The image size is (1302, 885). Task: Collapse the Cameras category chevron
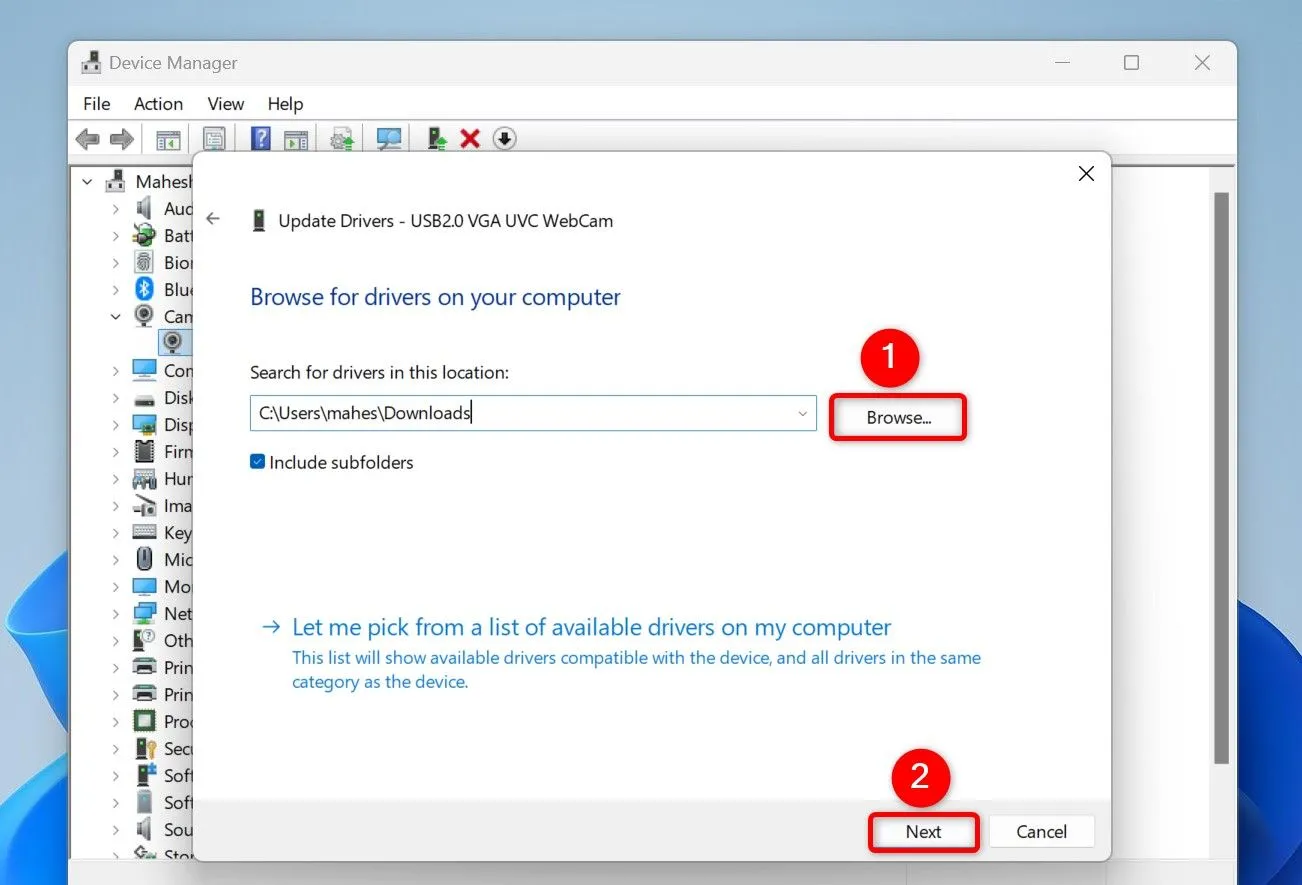click(x=116, y=316)
